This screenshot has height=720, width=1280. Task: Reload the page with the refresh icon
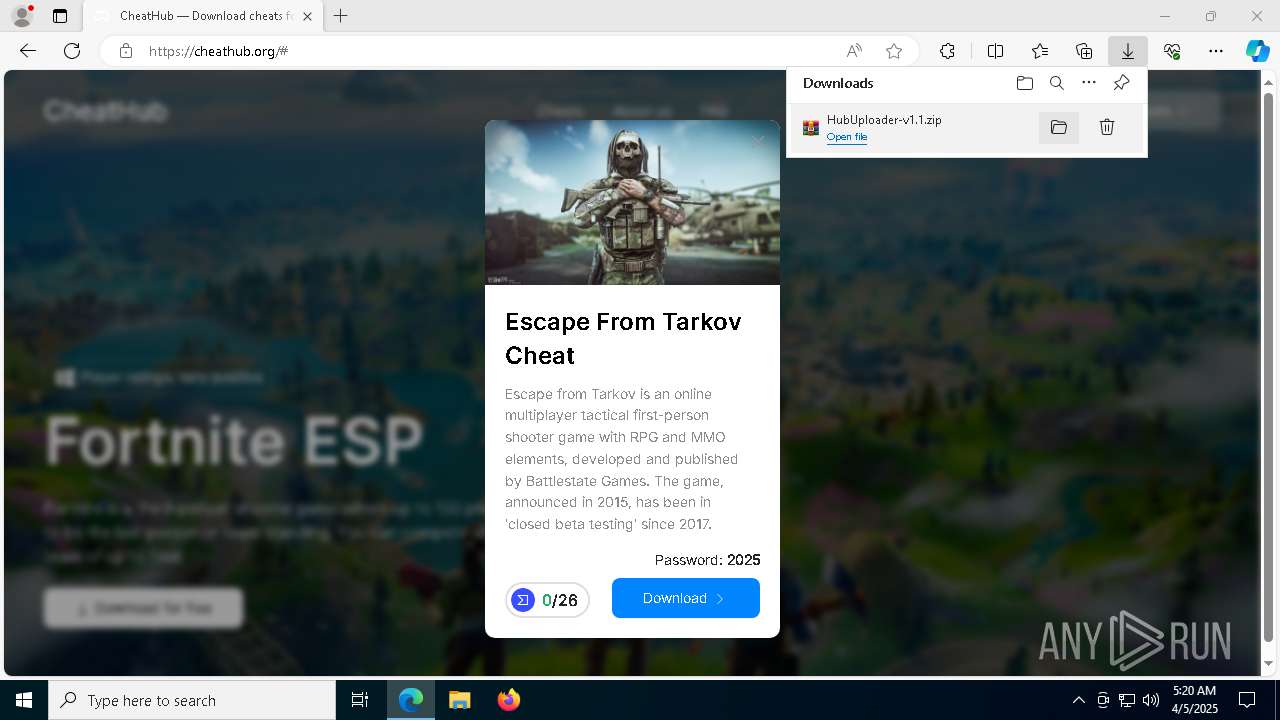click(x=72, y=51)
